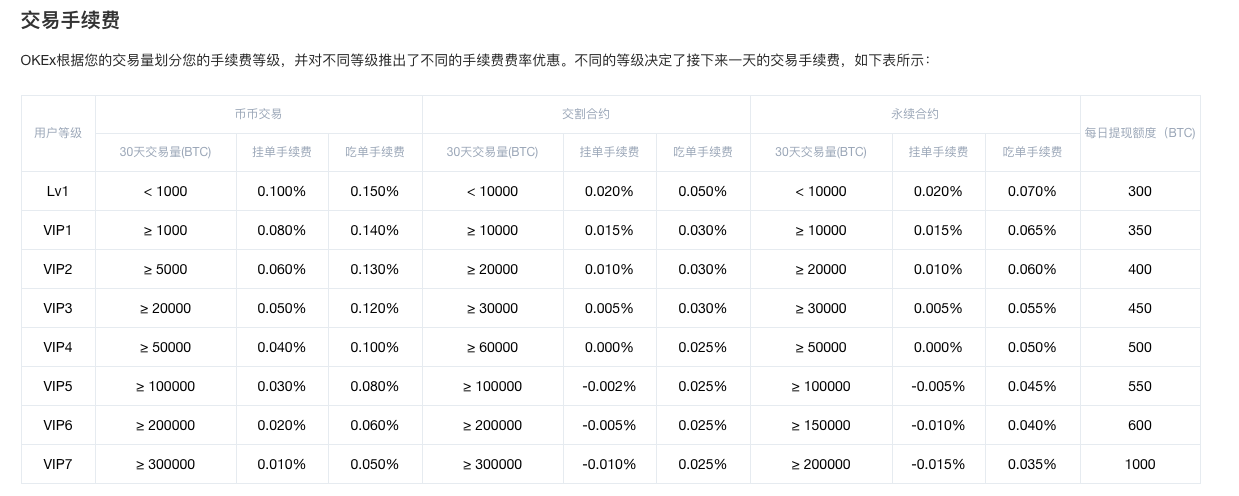The width and height of the screenshot is (1239, 496).
Task: Click the VIP2 daily withdrawal limit 400
Action: (x=1140, y=269)
